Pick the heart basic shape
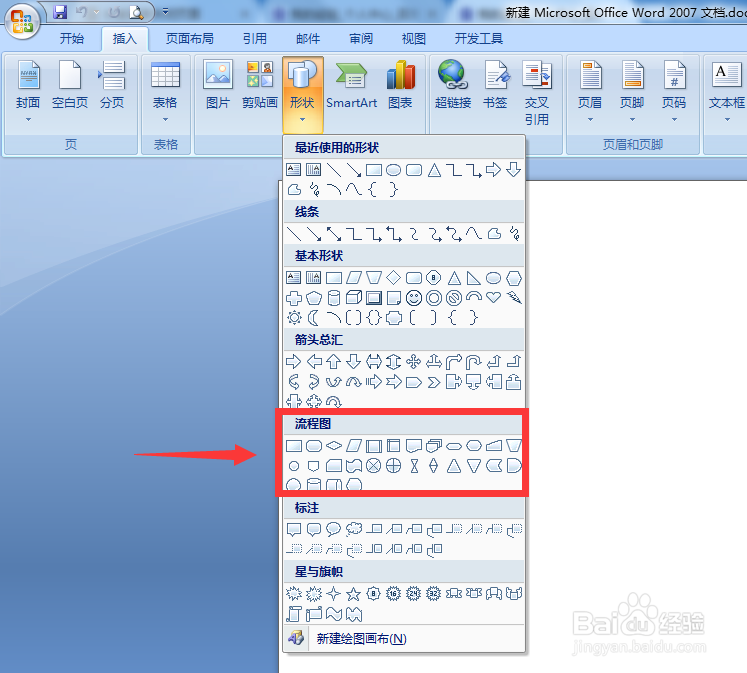The width and height of the screenshot is (747, 673). click(494, 298)
